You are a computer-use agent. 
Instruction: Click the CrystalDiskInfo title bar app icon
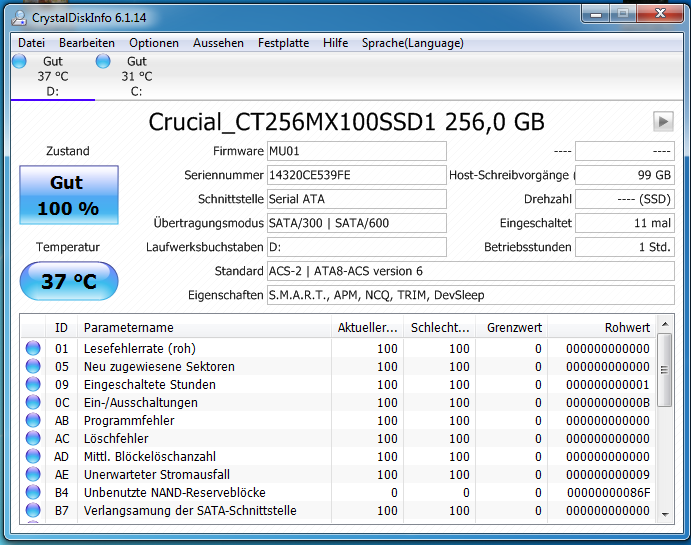(x=19, y=18)
